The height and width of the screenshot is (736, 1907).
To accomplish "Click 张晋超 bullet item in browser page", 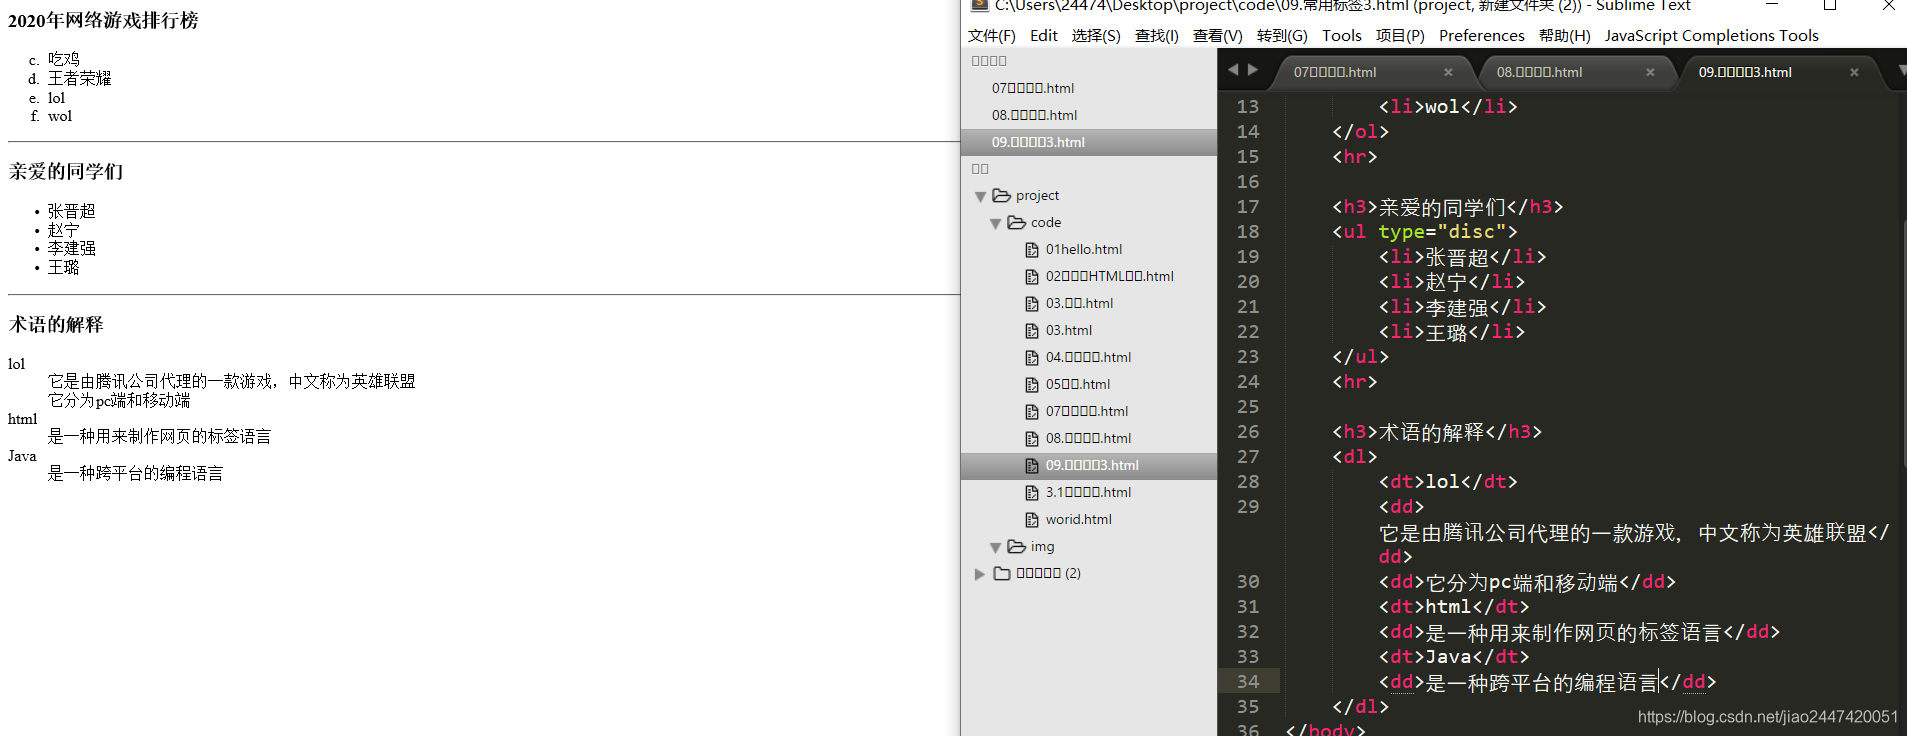I will pyautogui.click(x=72, y=211).
